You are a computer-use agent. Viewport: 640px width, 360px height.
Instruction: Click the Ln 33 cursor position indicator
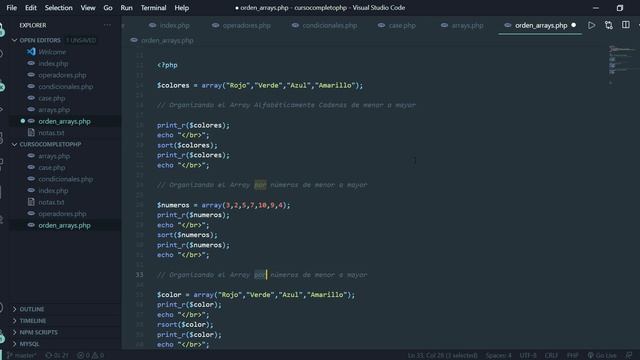pyautogui.click(x=442, y=356)
